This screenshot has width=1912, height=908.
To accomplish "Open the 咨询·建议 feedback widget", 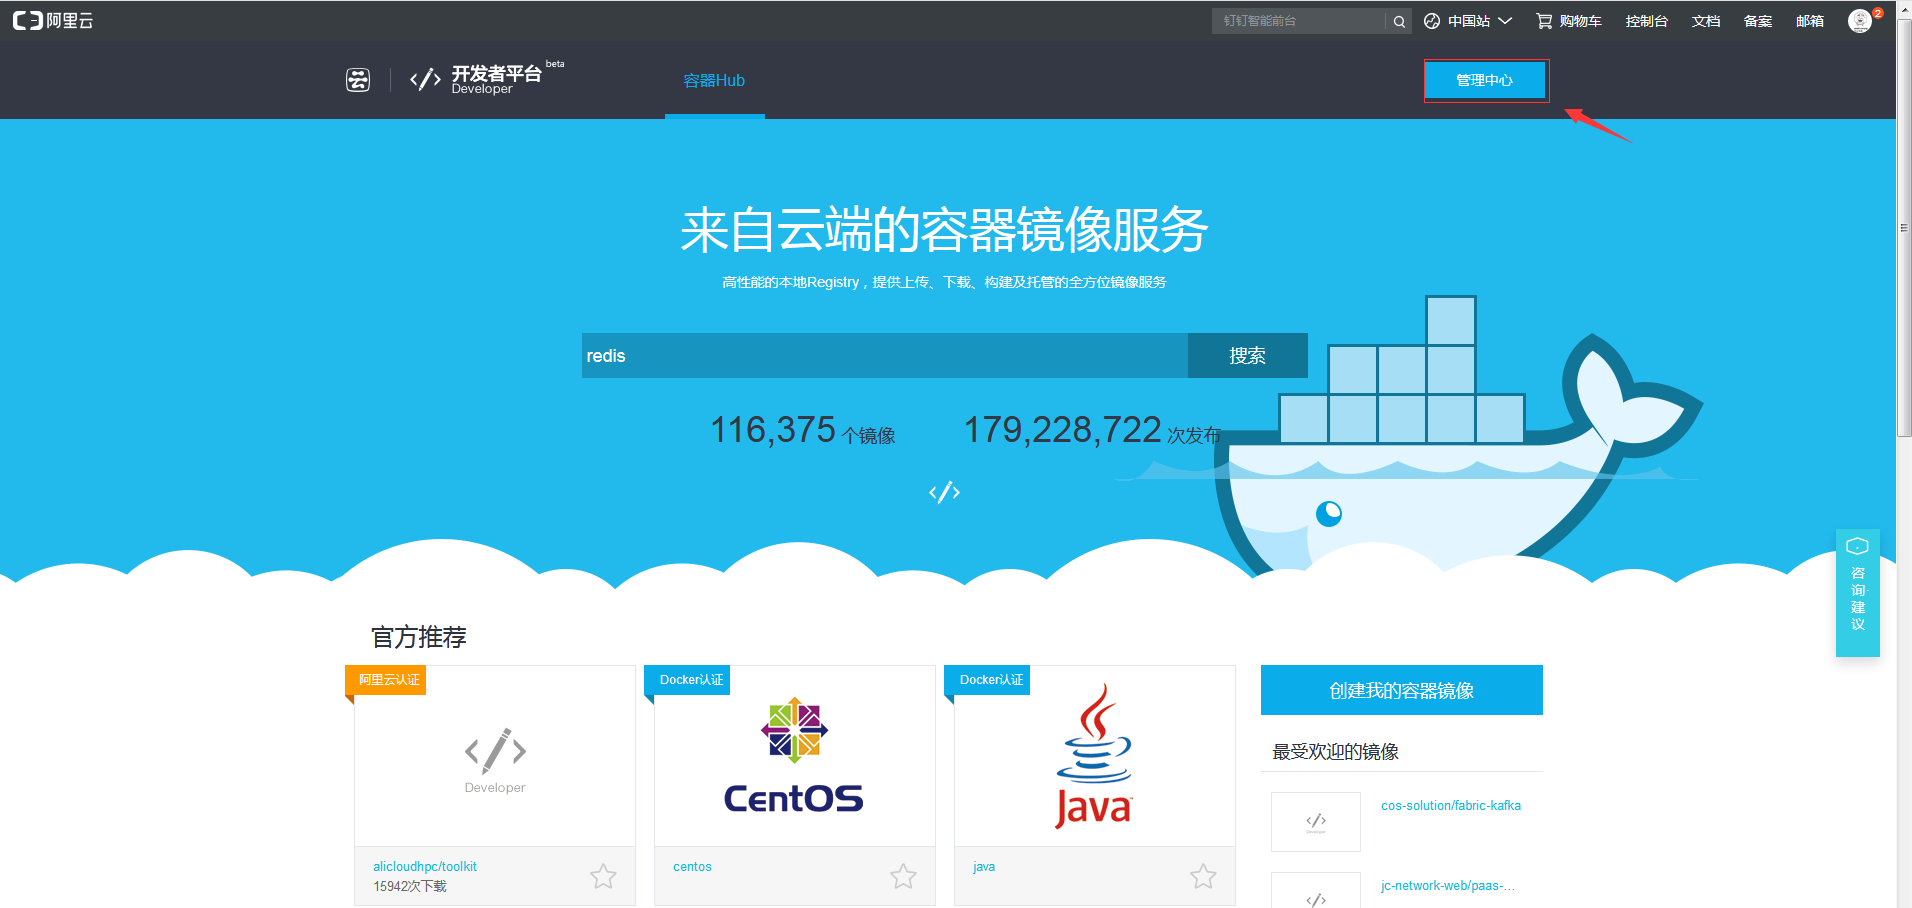I will click(x=1858, y=593).
